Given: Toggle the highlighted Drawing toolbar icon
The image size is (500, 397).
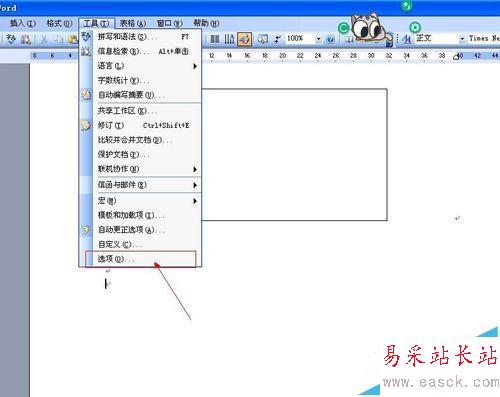Looking at the screenshot, I should click(244, 39).
